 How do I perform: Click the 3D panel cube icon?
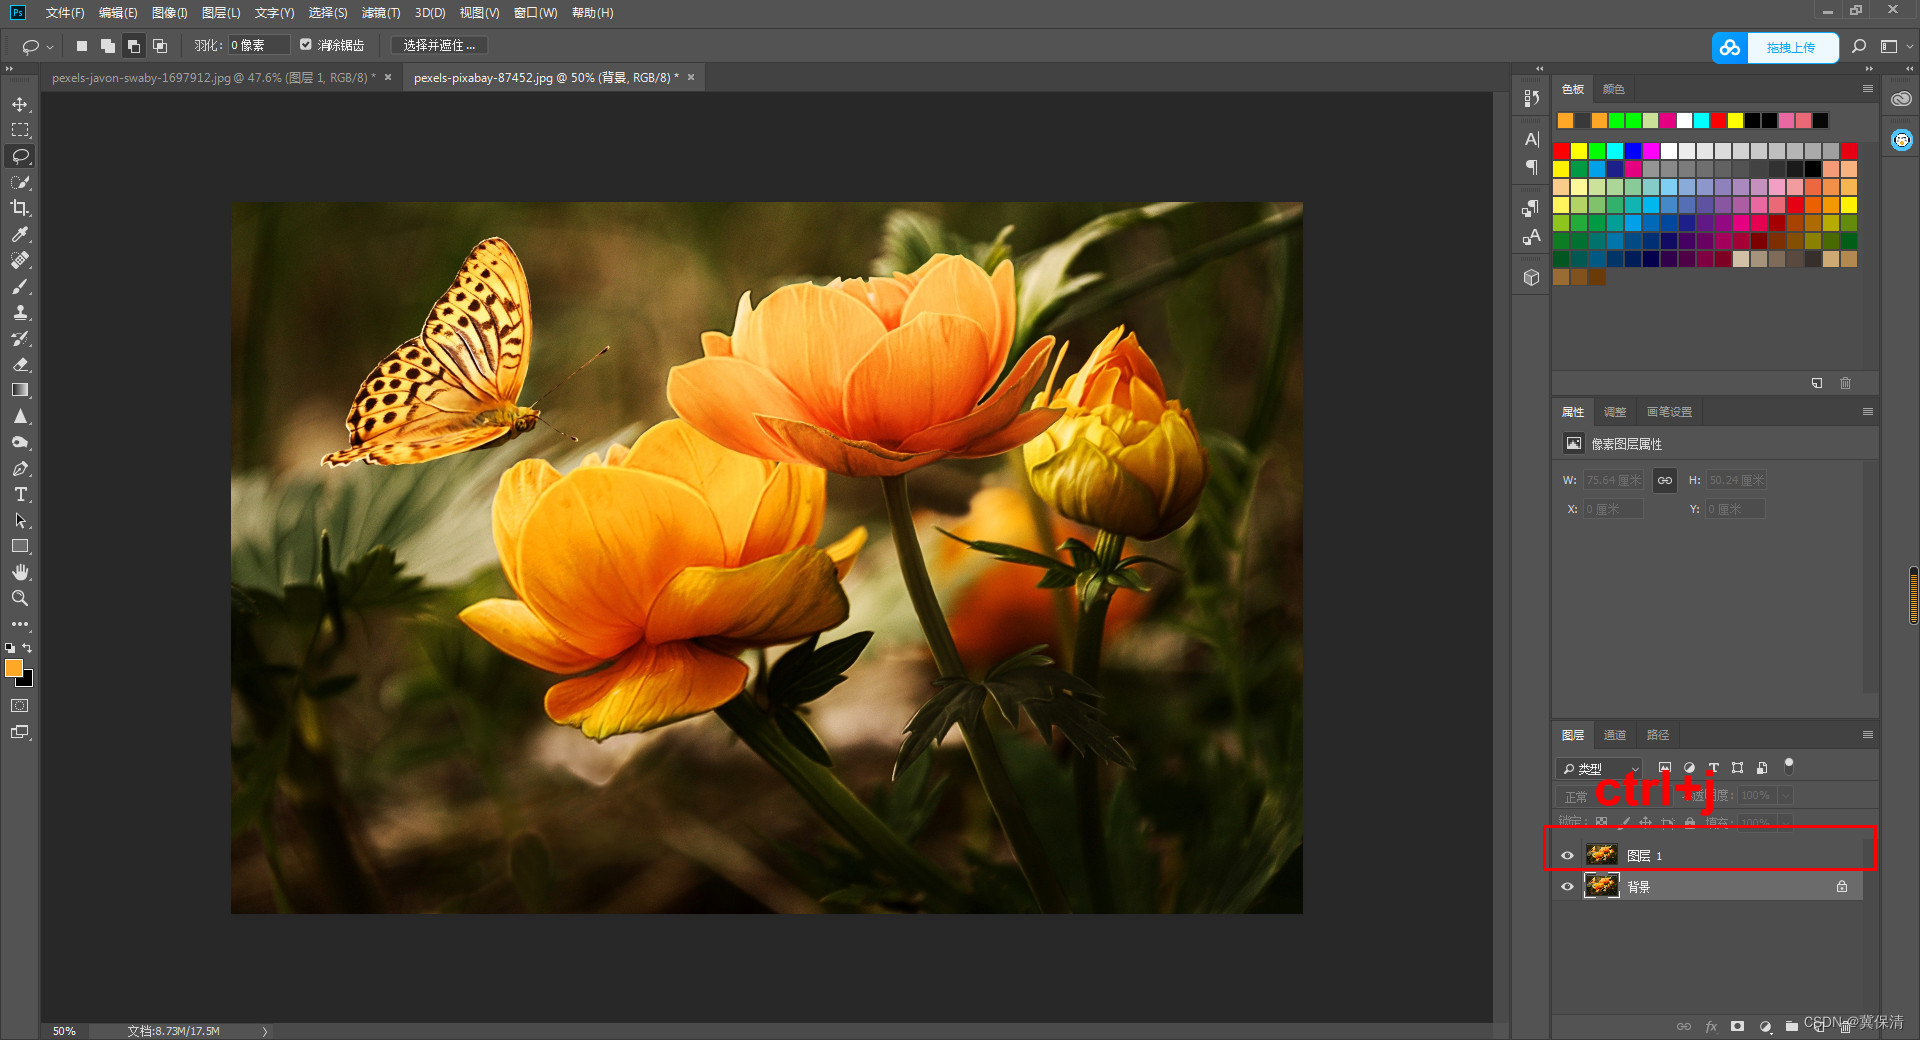(1531, 277)
